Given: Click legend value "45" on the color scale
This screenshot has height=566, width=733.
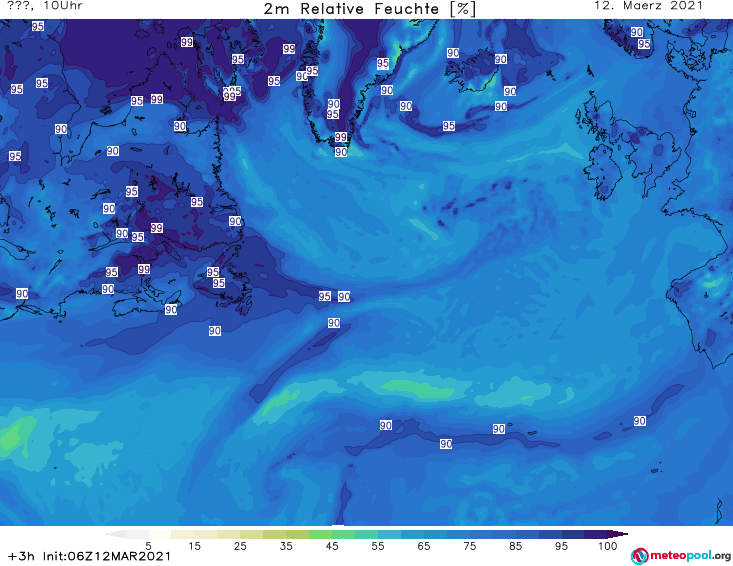Looking at the screenshot, I should pos(332,546).
